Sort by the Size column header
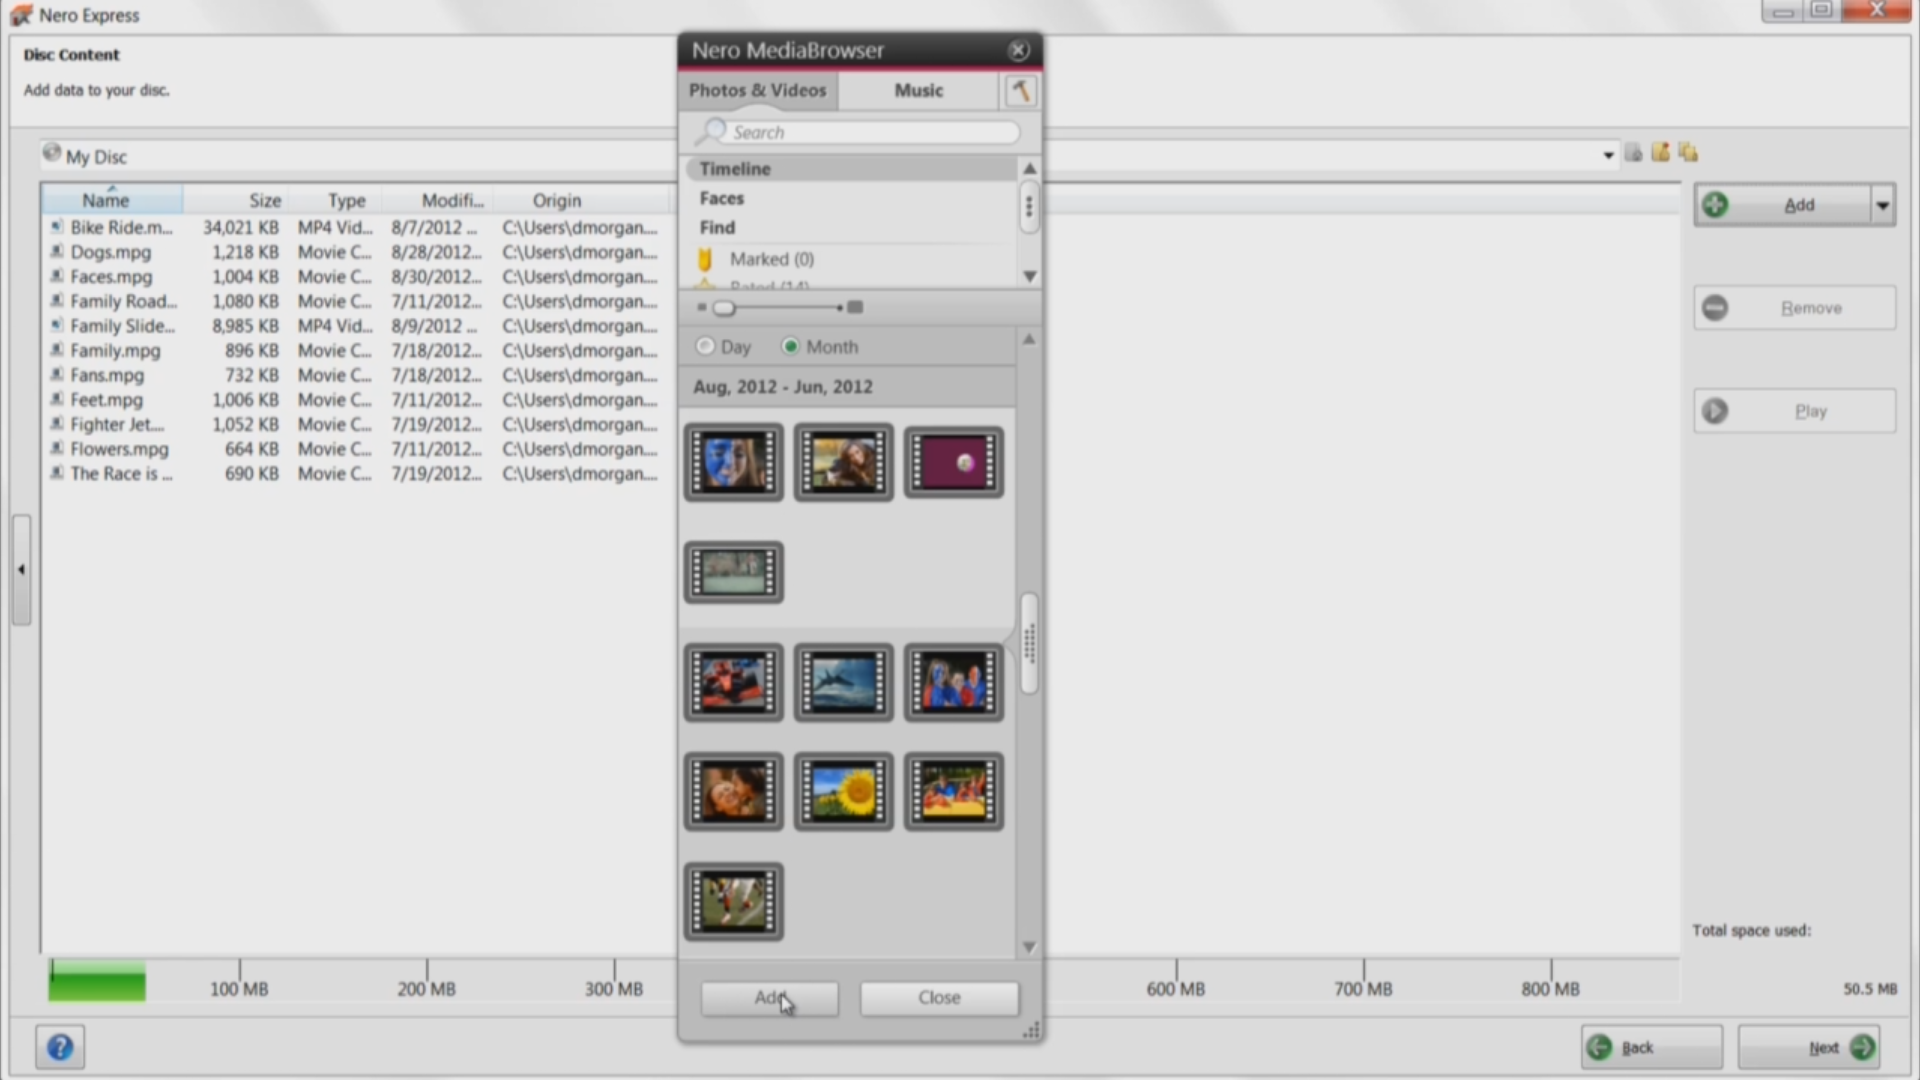1920x1080 pixels. pos(236,200)
